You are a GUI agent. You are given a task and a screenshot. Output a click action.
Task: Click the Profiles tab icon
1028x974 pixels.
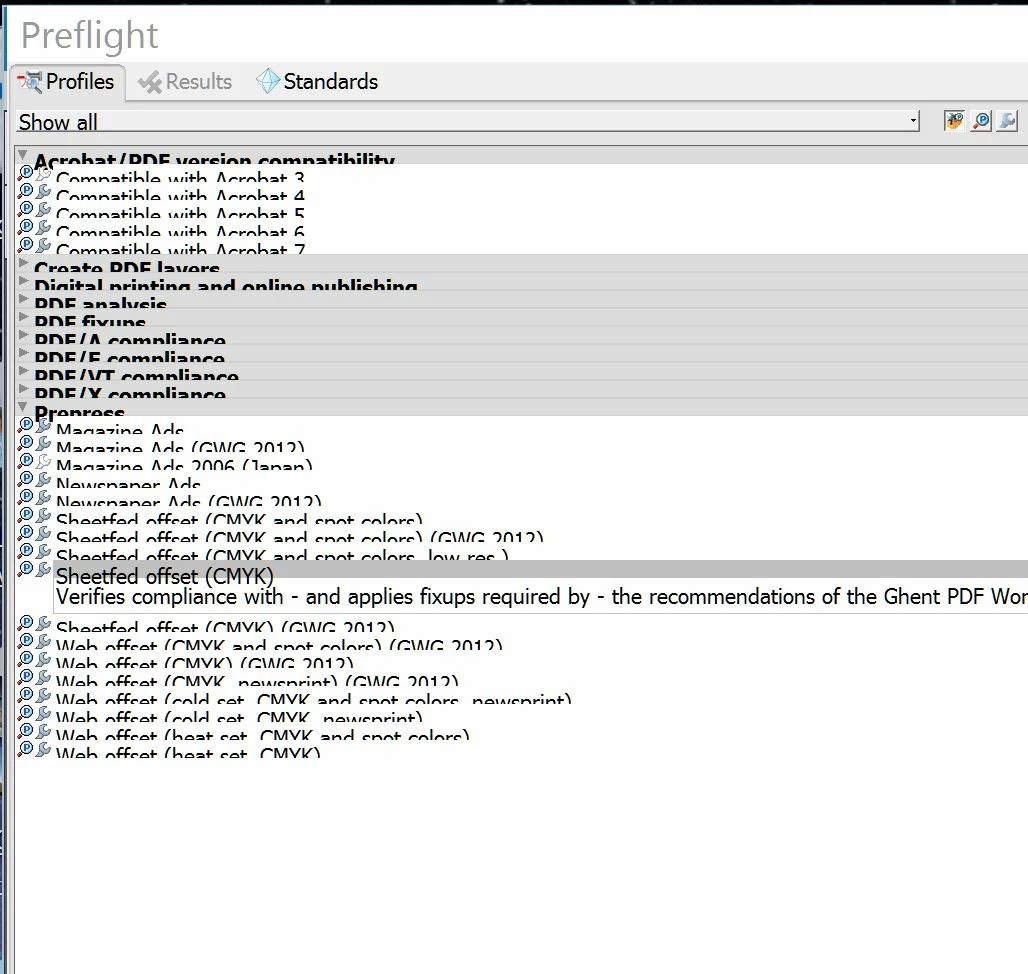click(30, 81)
